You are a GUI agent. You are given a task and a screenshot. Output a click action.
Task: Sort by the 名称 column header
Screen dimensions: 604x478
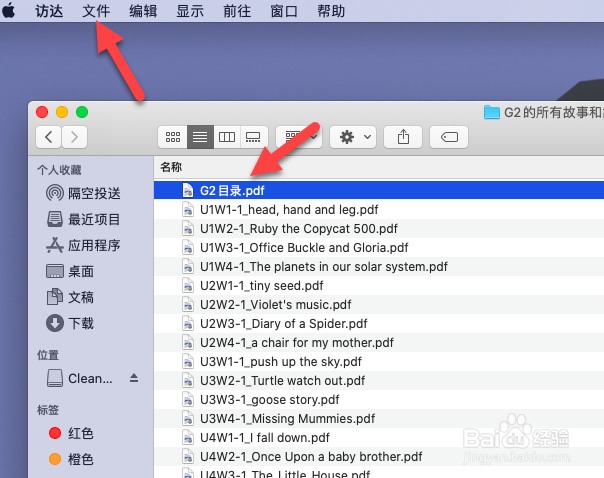pos(171,167)
